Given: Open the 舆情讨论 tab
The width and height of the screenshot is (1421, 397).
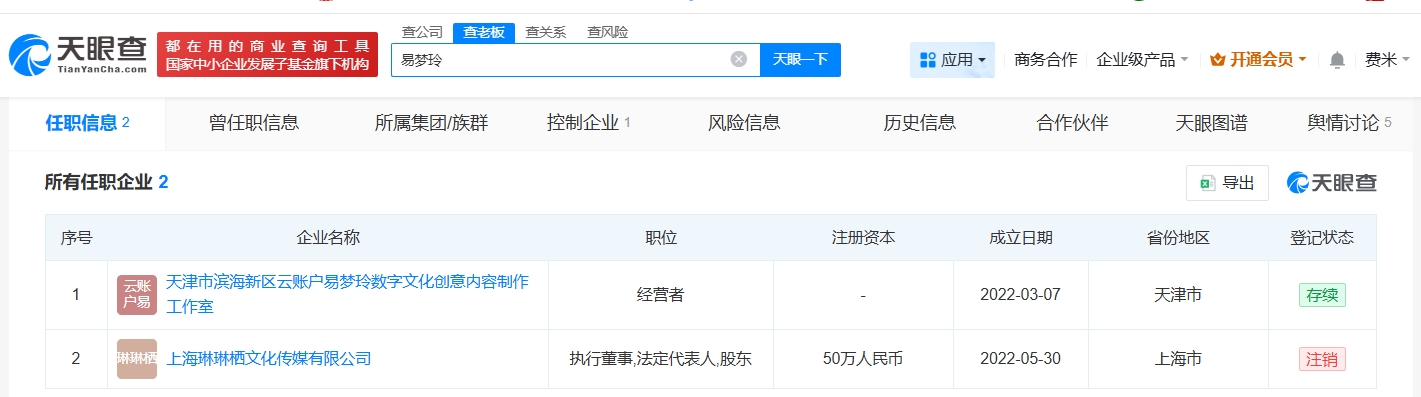Looking at the screenshot, I should pyautogui.click(x=1349, y=123).
